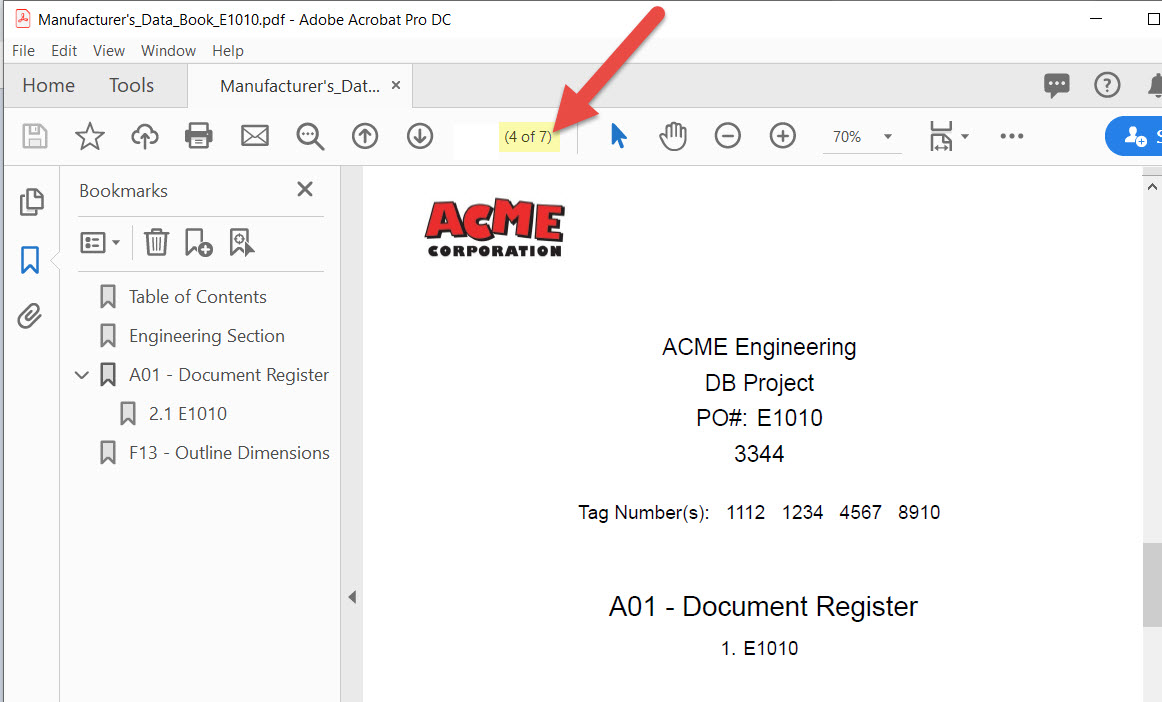Send file by email envelope icon
Screen dimensions: 1162x702
pos(255,136)
